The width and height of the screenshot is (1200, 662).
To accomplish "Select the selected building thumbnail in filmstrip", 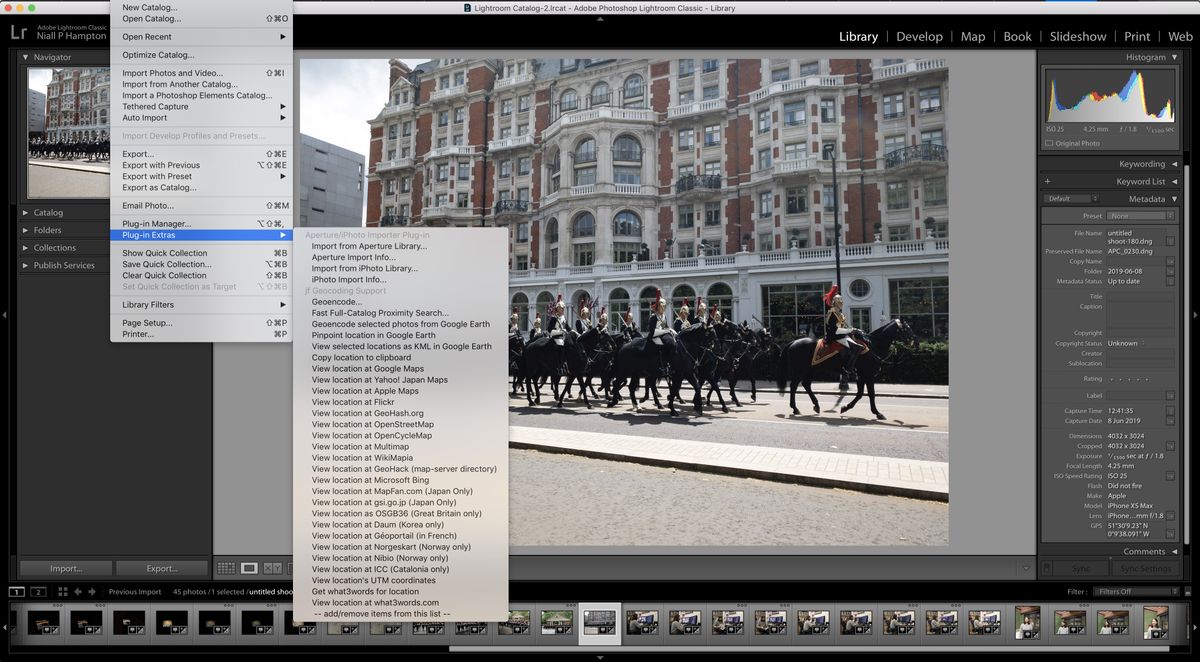I will 600,623.
